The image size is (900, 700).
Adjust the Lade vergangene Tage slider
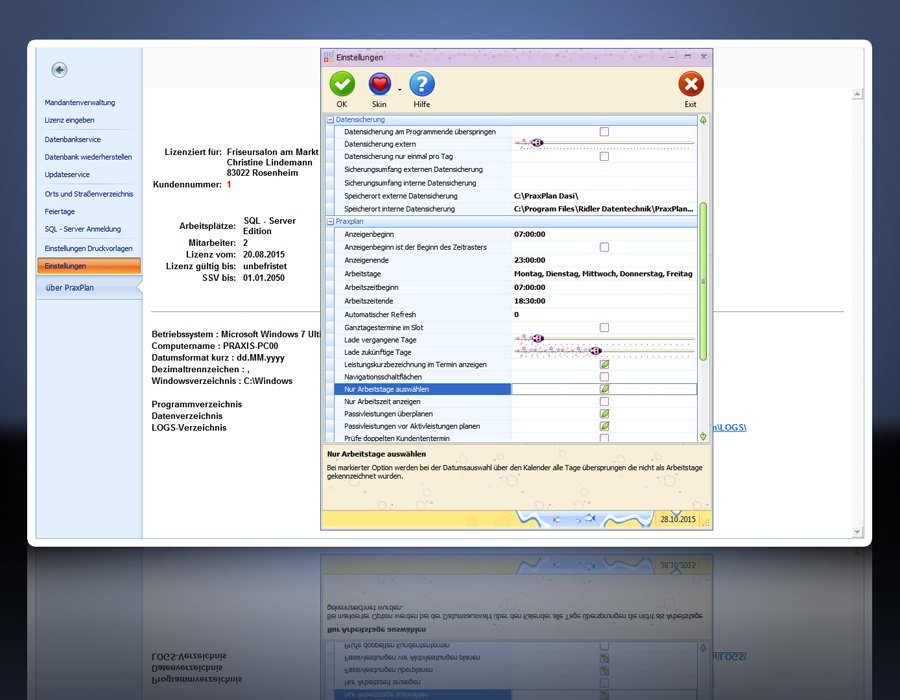537,339
